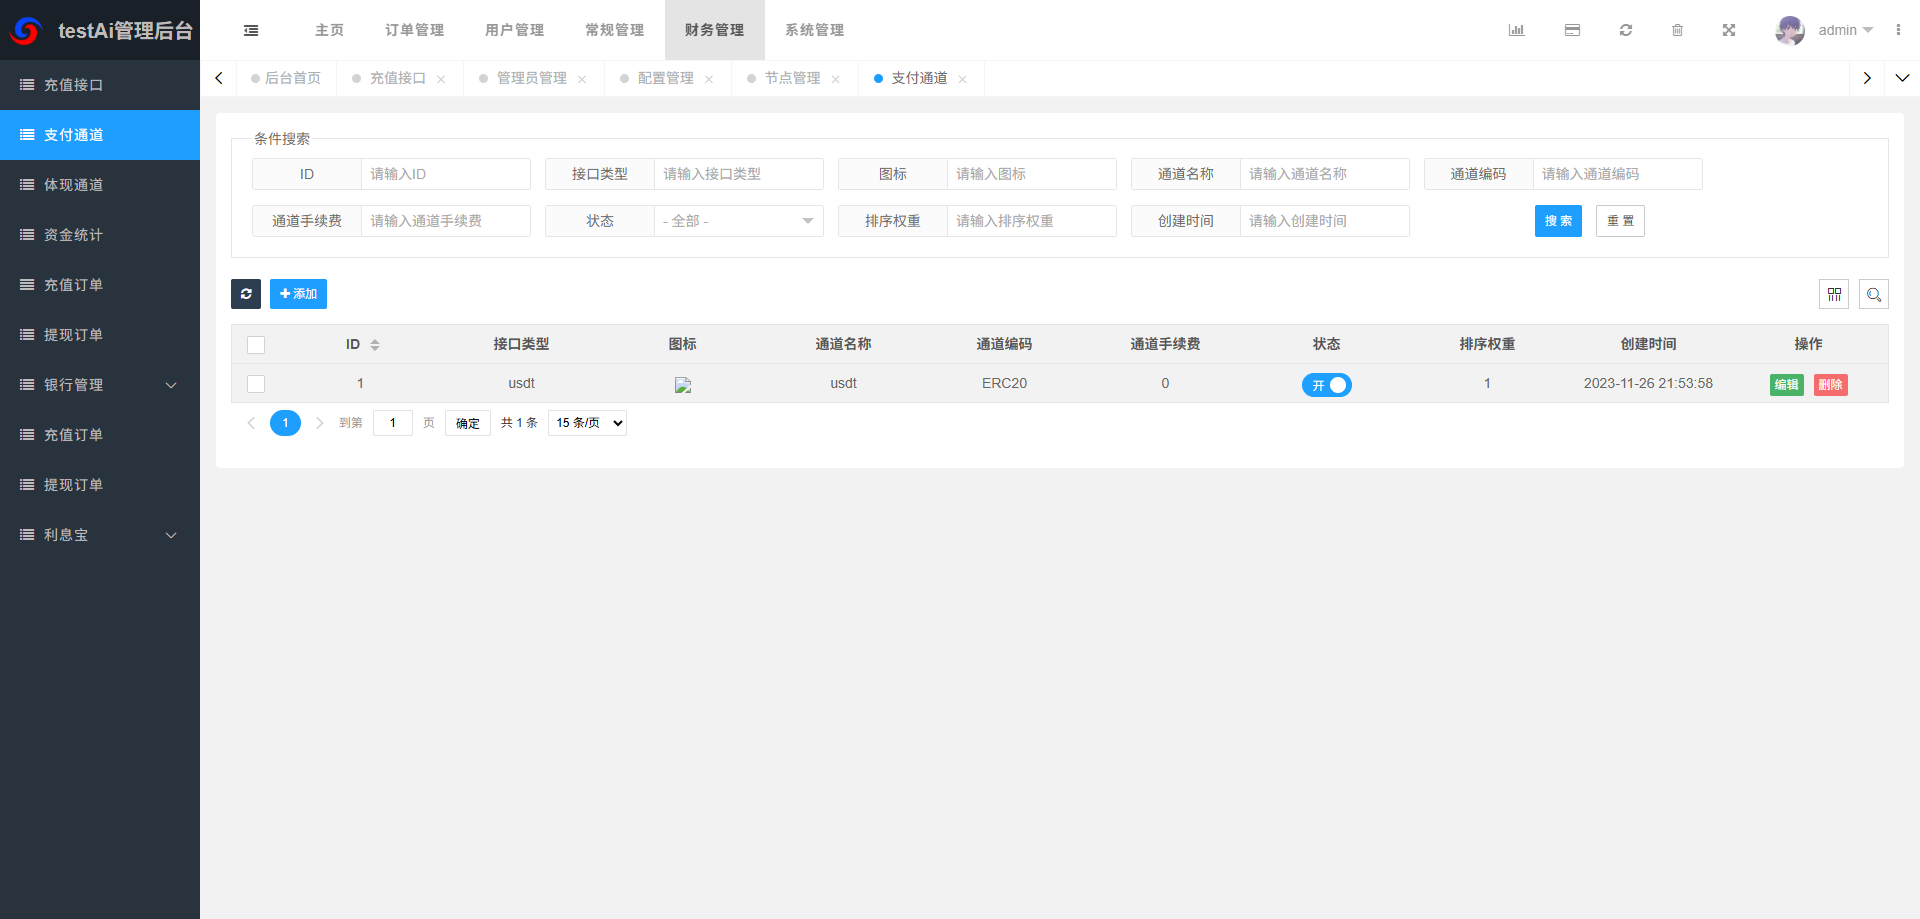The width and height of the screenshot is (1920, 919).
Task: Clear cache via trash icon in top toolbar
Action: [x=1678, y=30]
